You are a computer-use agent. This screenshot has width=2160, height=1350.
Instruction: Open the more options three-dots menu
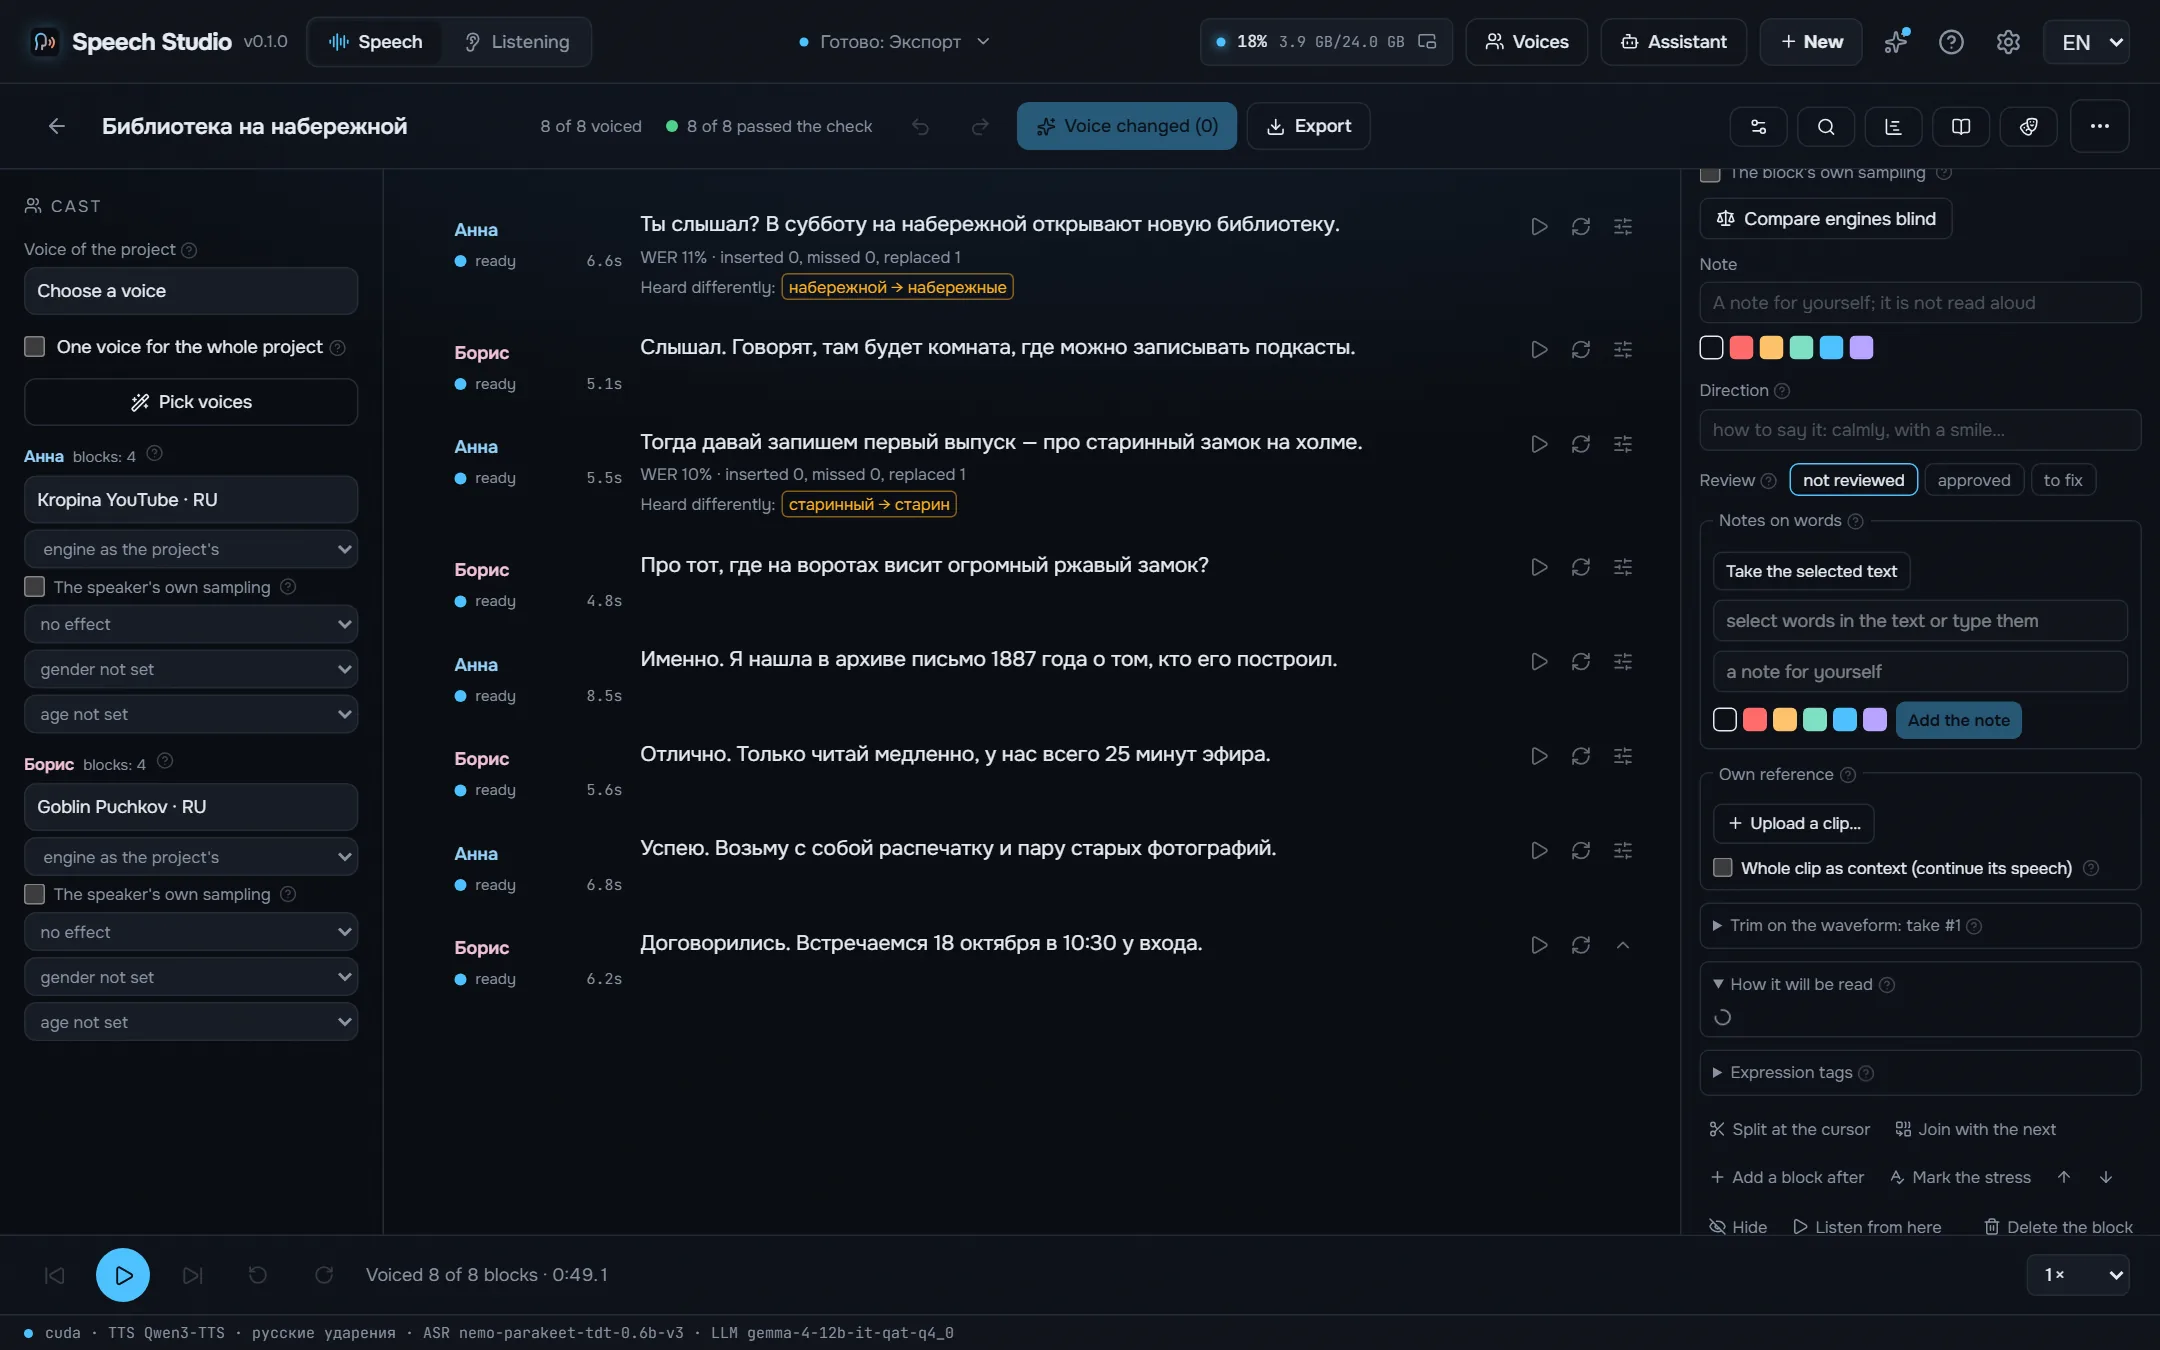[x=2099, y=126]
